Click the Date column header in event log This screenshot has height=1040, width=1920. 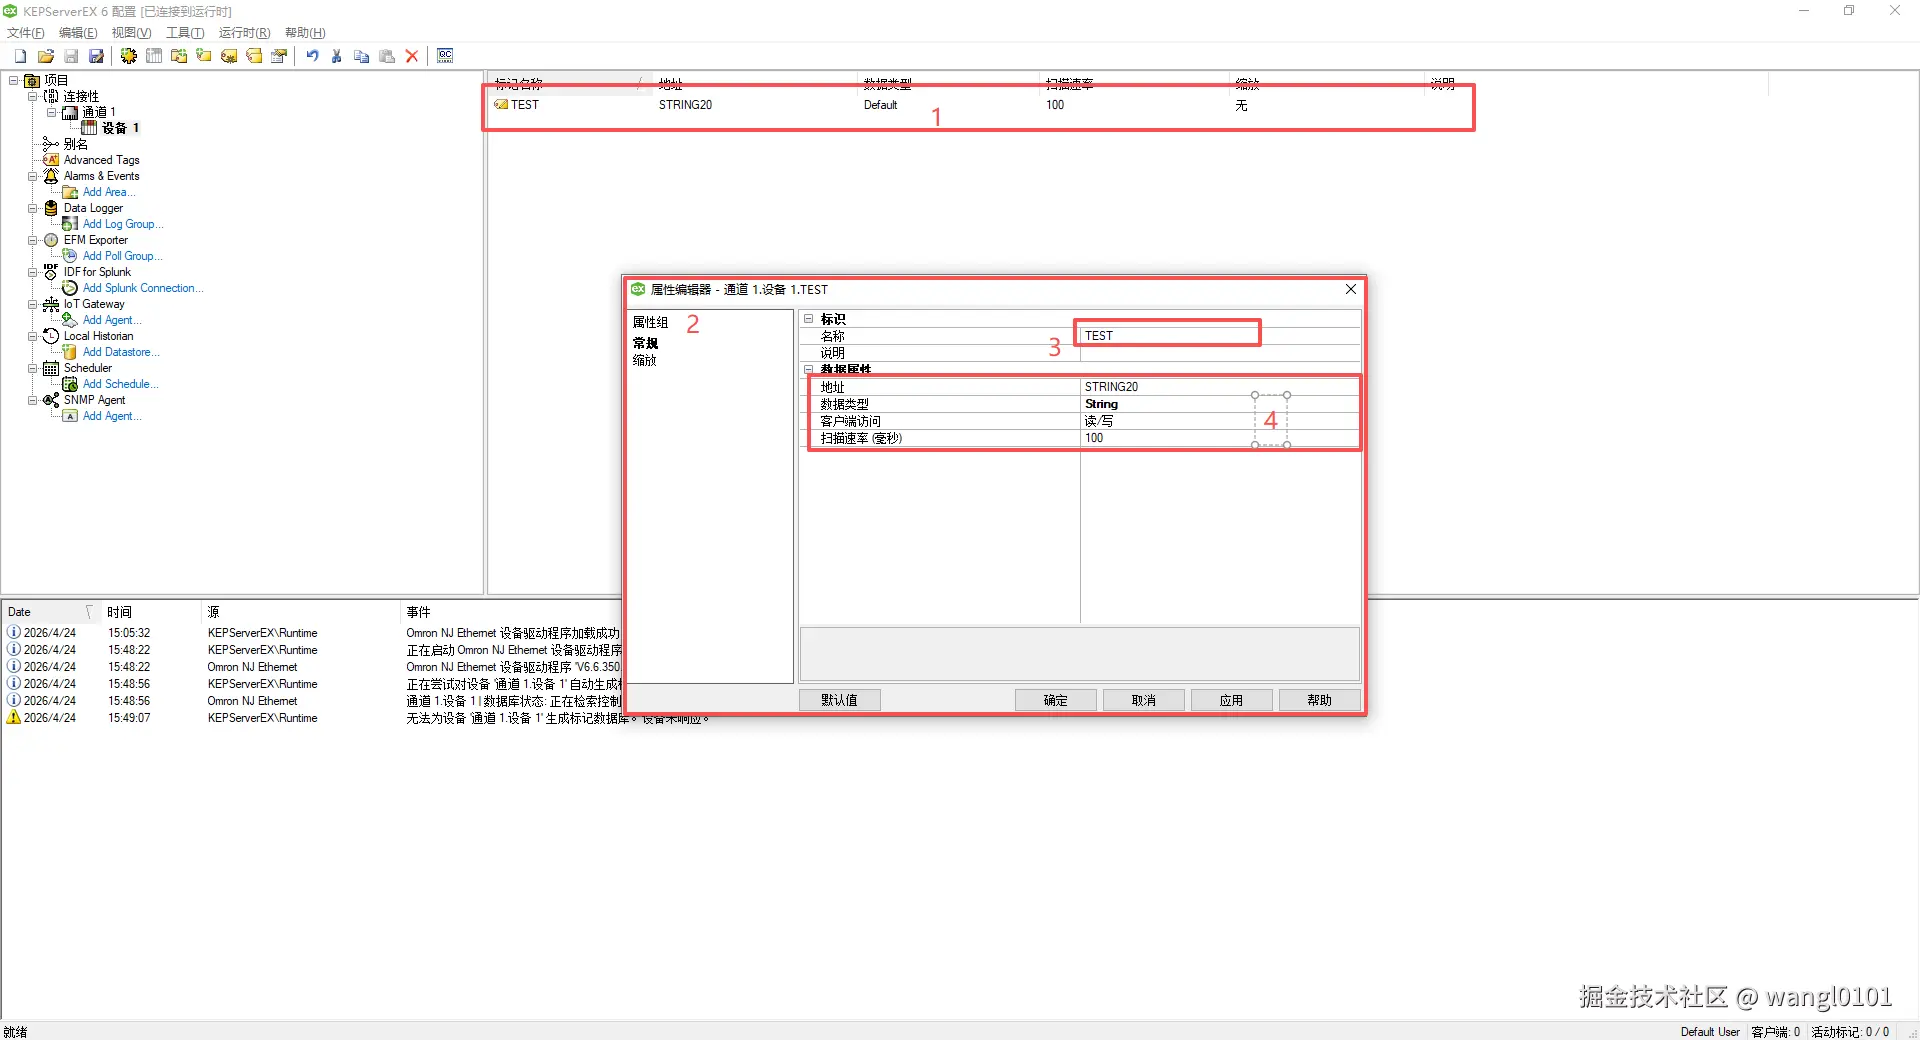click(x=49, y=612)
